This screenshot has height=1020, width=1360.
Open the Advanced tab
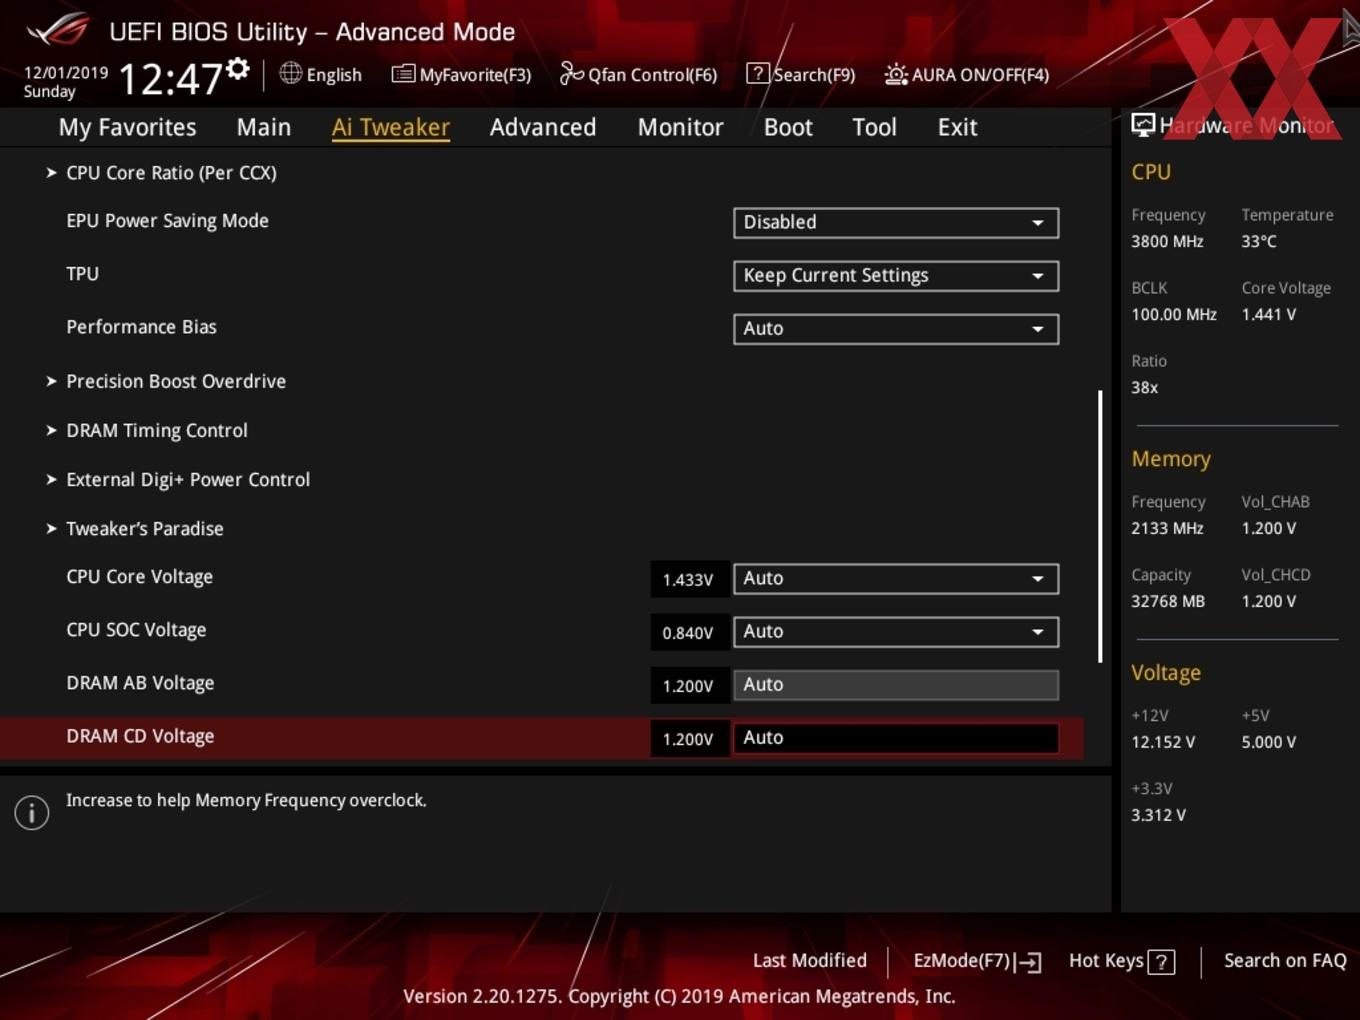coord(543,127)
